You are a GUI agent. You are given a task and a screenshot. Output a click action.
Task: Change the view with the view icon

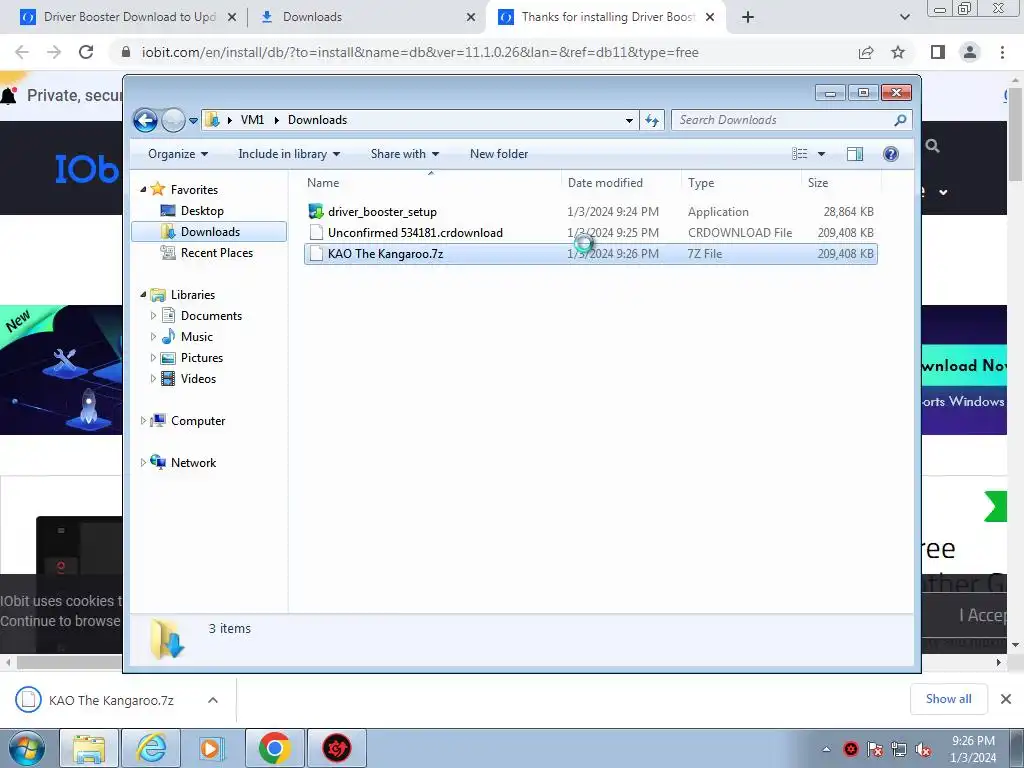(800, 154)
